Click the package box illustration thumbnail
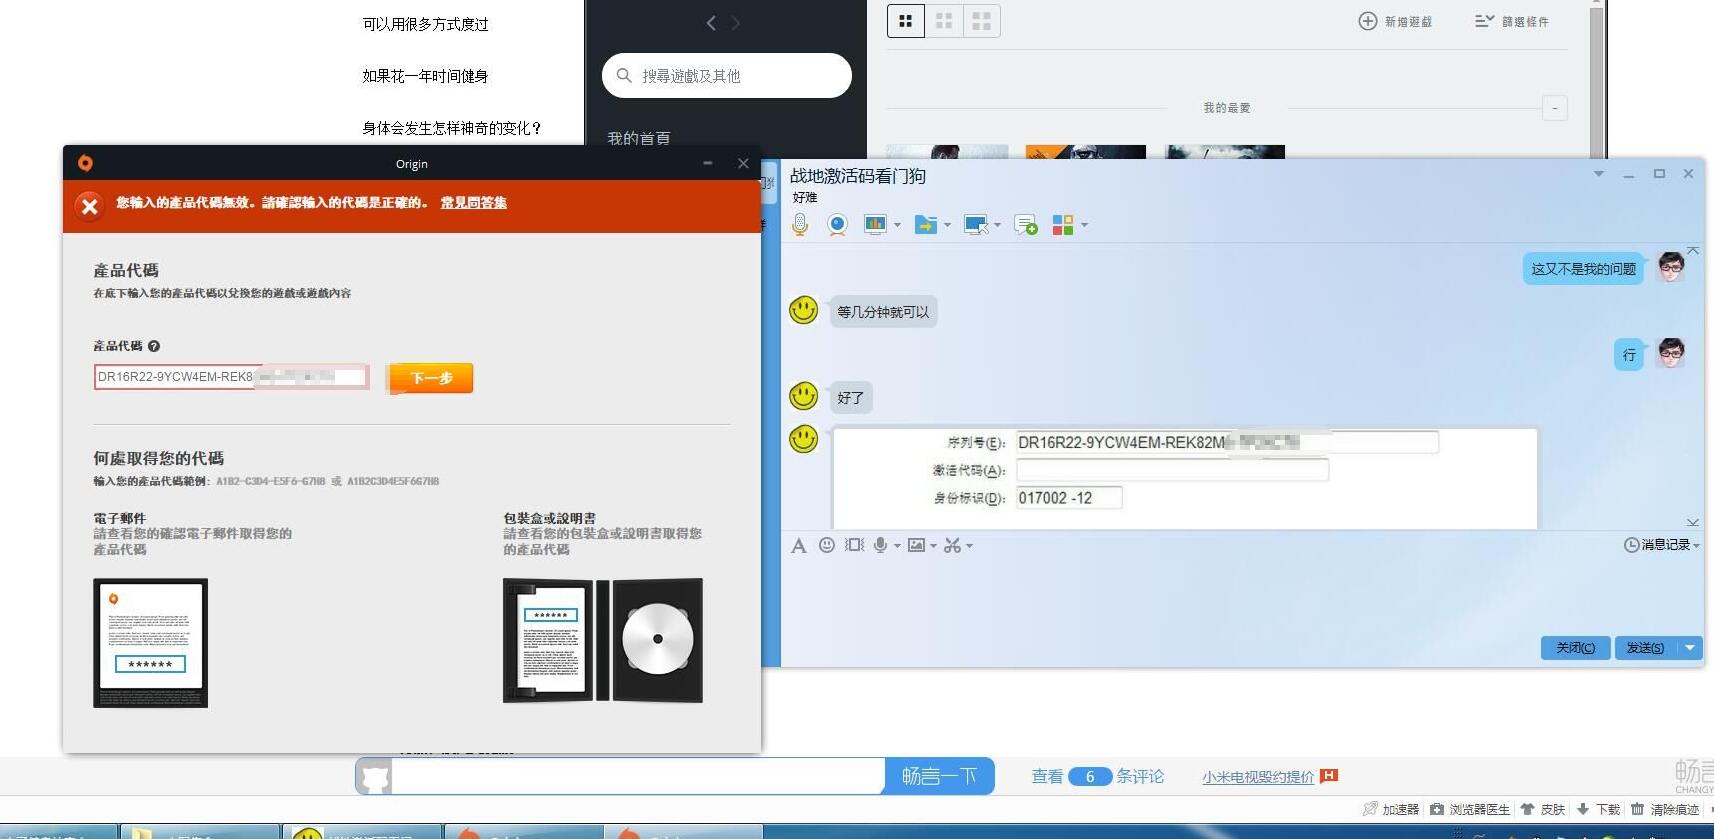 click(603, 640)
